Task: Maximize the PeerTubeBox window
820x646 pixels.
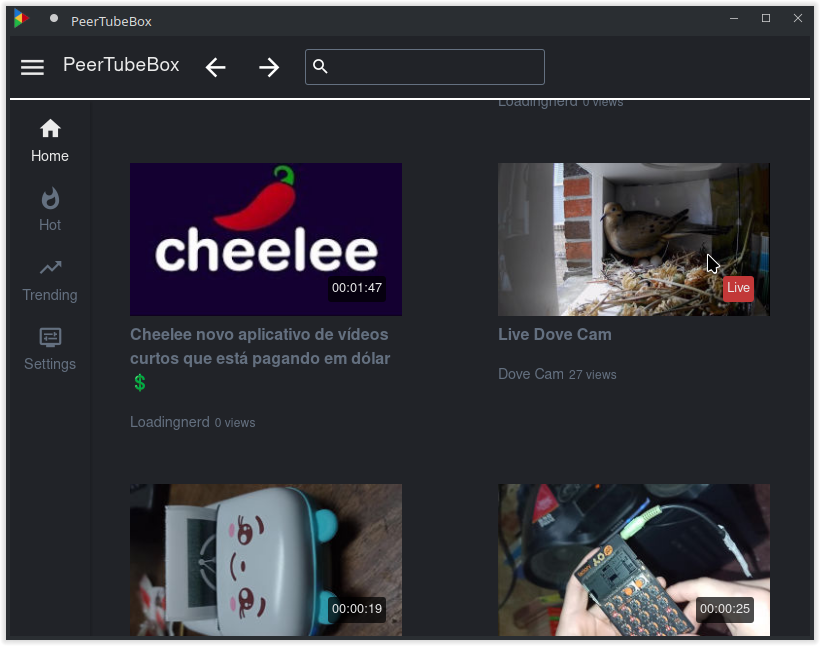Action: (x=766, y=18)
